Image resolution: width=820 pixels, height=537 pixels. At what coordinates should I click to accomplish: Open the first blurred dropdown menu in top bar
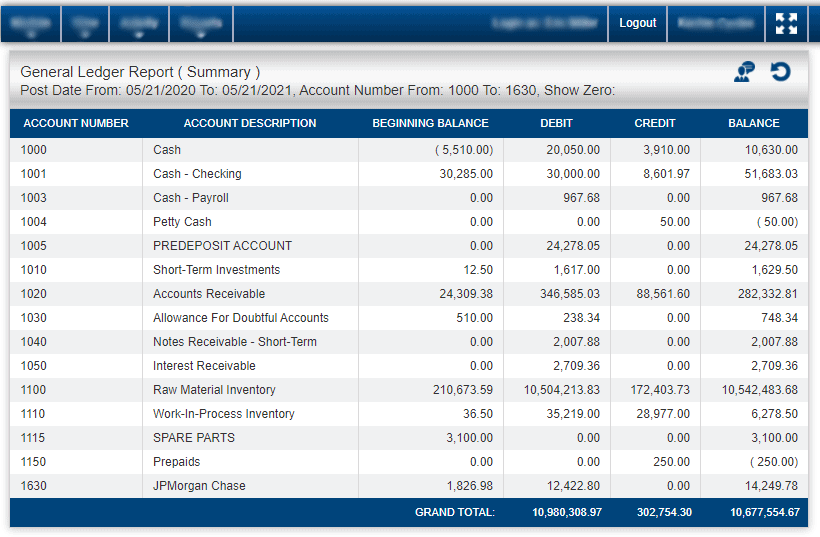point(31,24)
